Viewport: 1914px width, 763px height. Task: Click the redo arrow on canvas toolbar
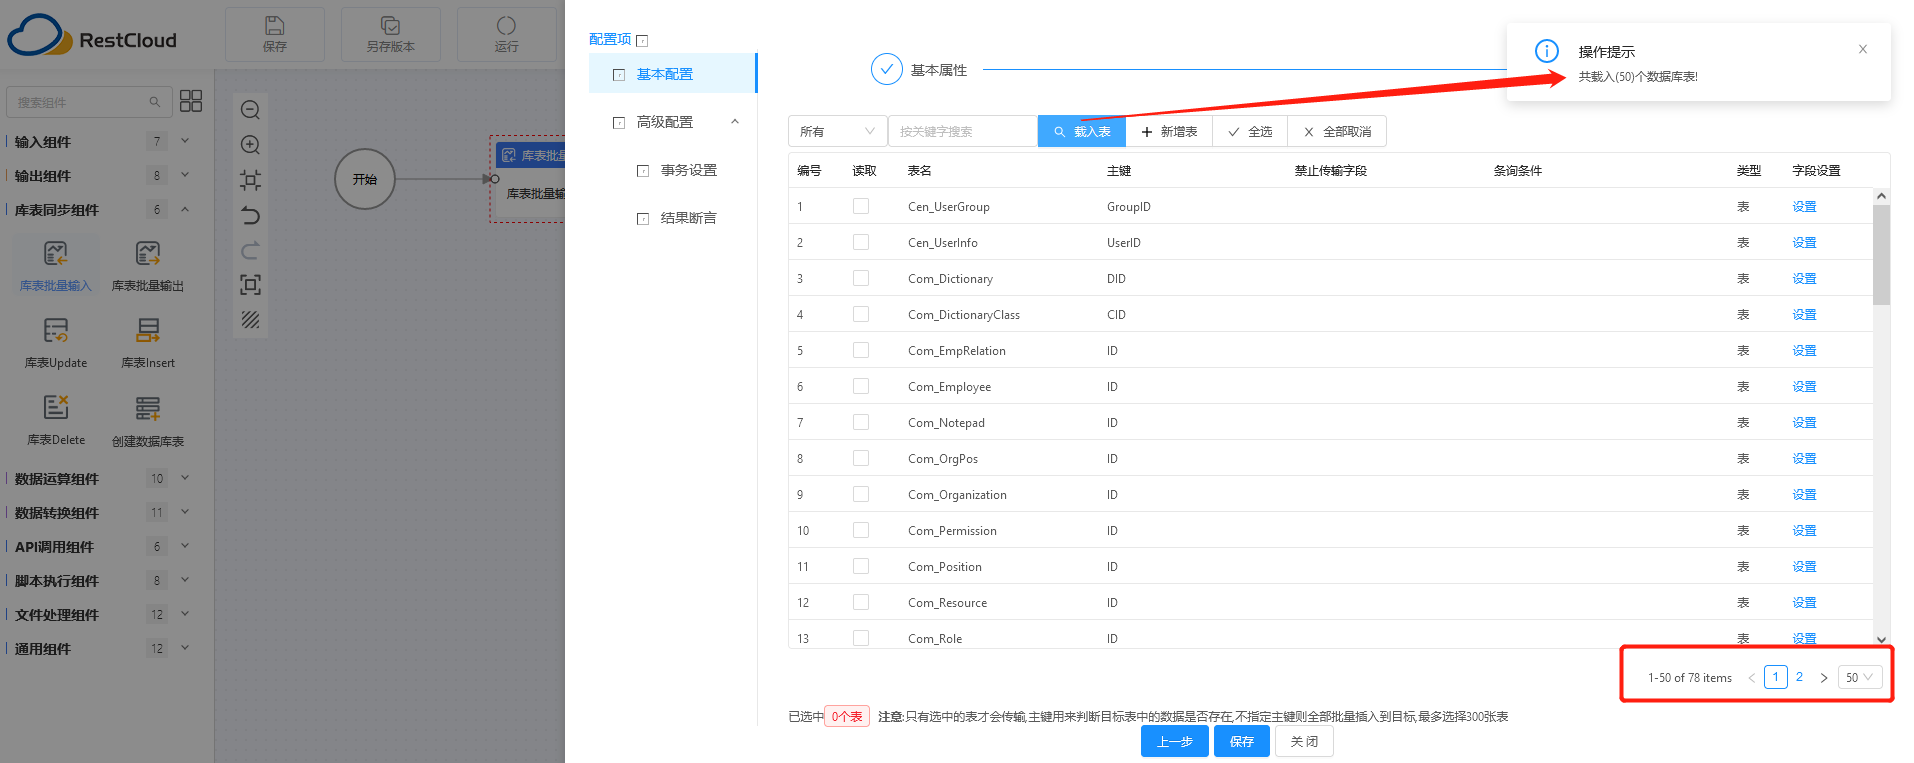[x=251, y=250]
